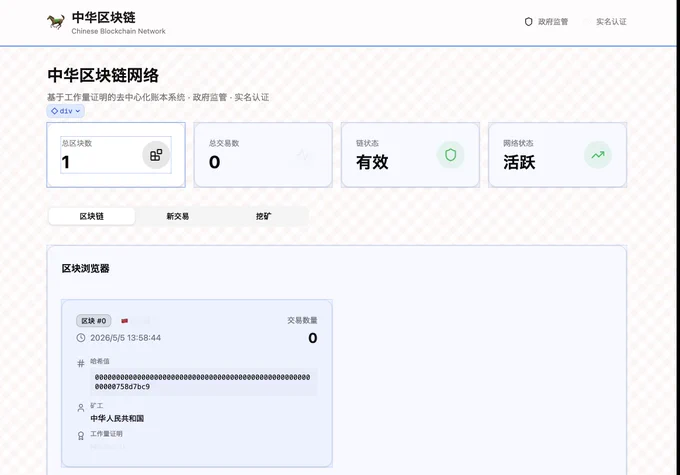Viewport: 680px width, 475px height.
Task: Switch to the 新交易 tab
Action: tap(178, 216)
